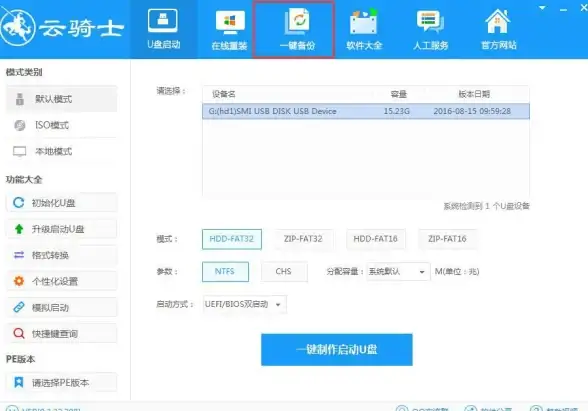588x411 pixels.
Task: Click the 模式类别 section heading
Action: (x=24, y=72)
